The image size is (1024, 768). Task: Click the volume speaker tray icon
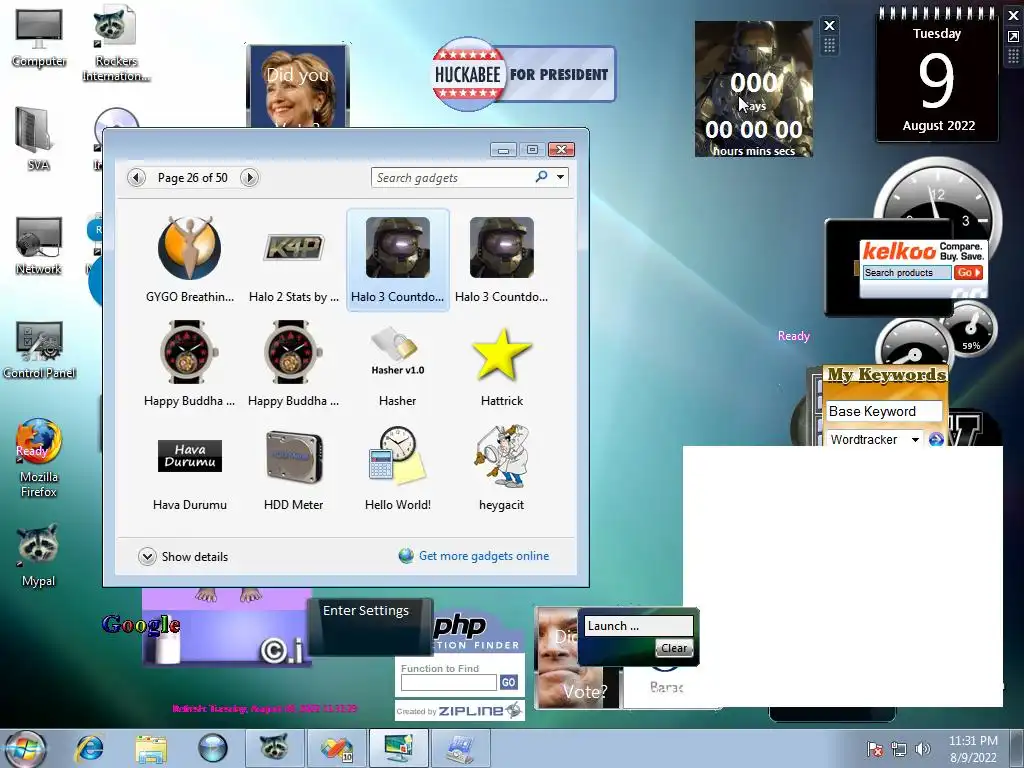tap(923, 749)
